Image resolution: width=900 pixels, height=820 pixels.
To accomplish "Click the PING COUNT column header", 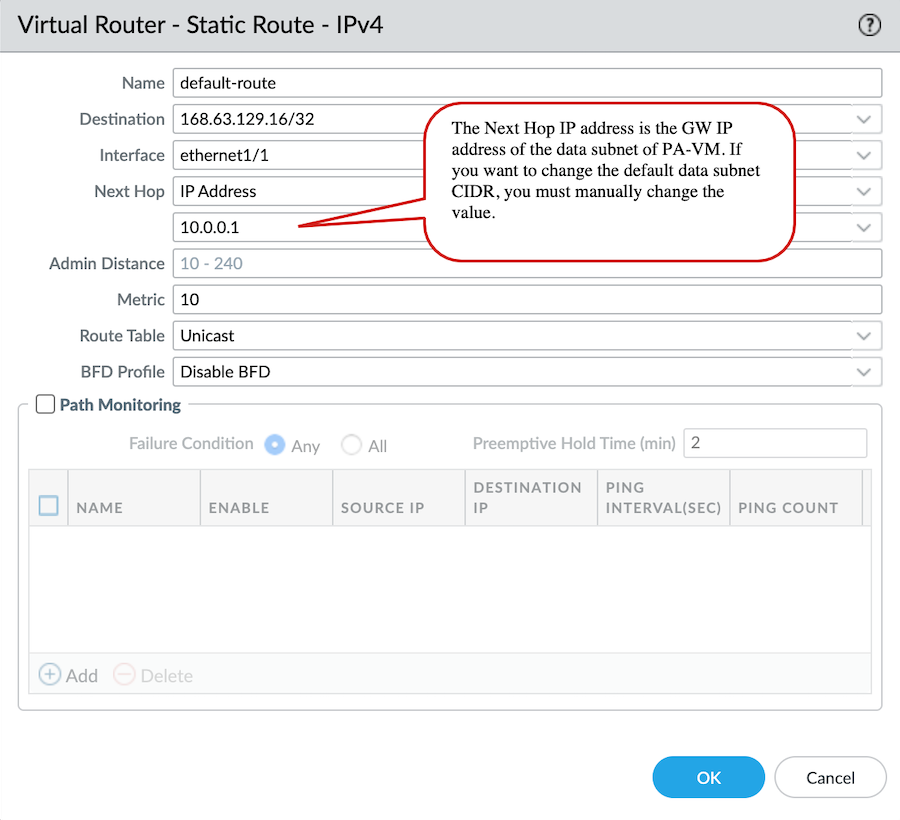I will pyautogui.click(x=788, y=507).
